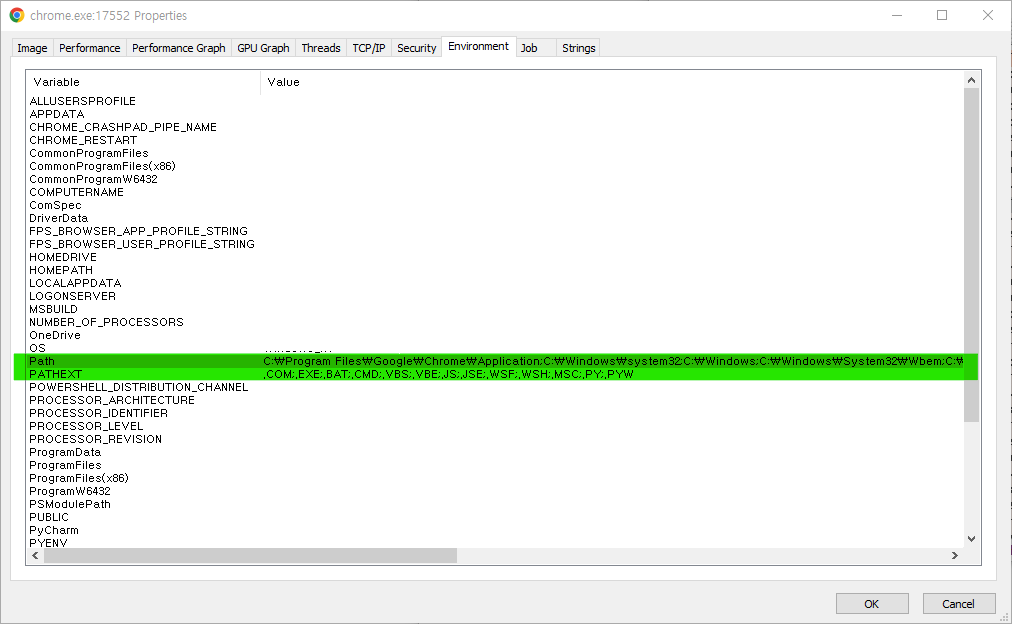
Task: Open the Performance Graph tab
Action: point(179,48)
